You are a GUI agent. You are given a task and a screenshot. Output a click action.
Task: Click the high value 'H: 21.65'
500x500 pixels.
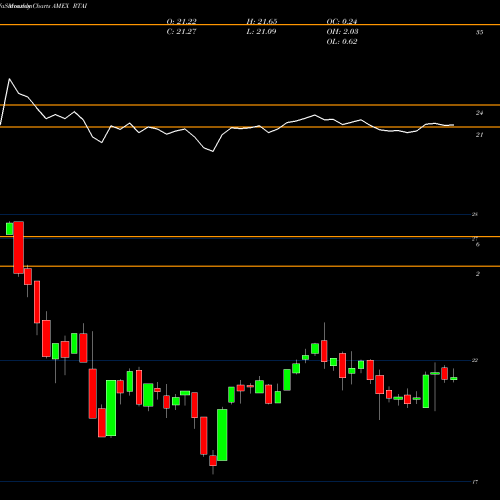pyautogui.click(x=262, y=21)
